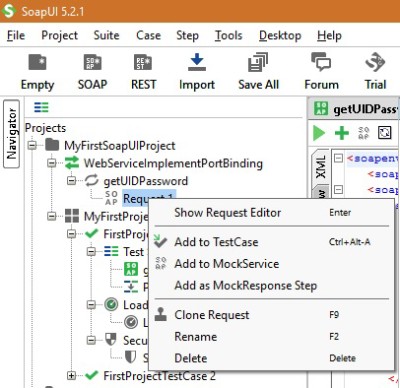Open the Help menu

[329, 35]
